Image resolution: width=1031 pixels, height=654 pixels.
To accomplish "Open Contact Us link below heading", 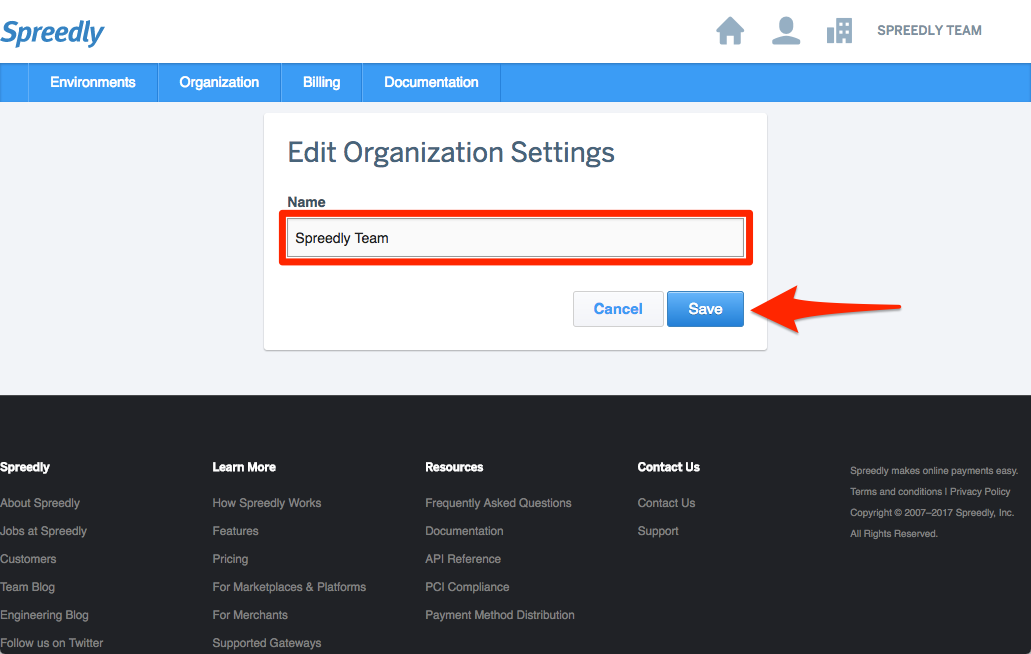I will [666, 503].
